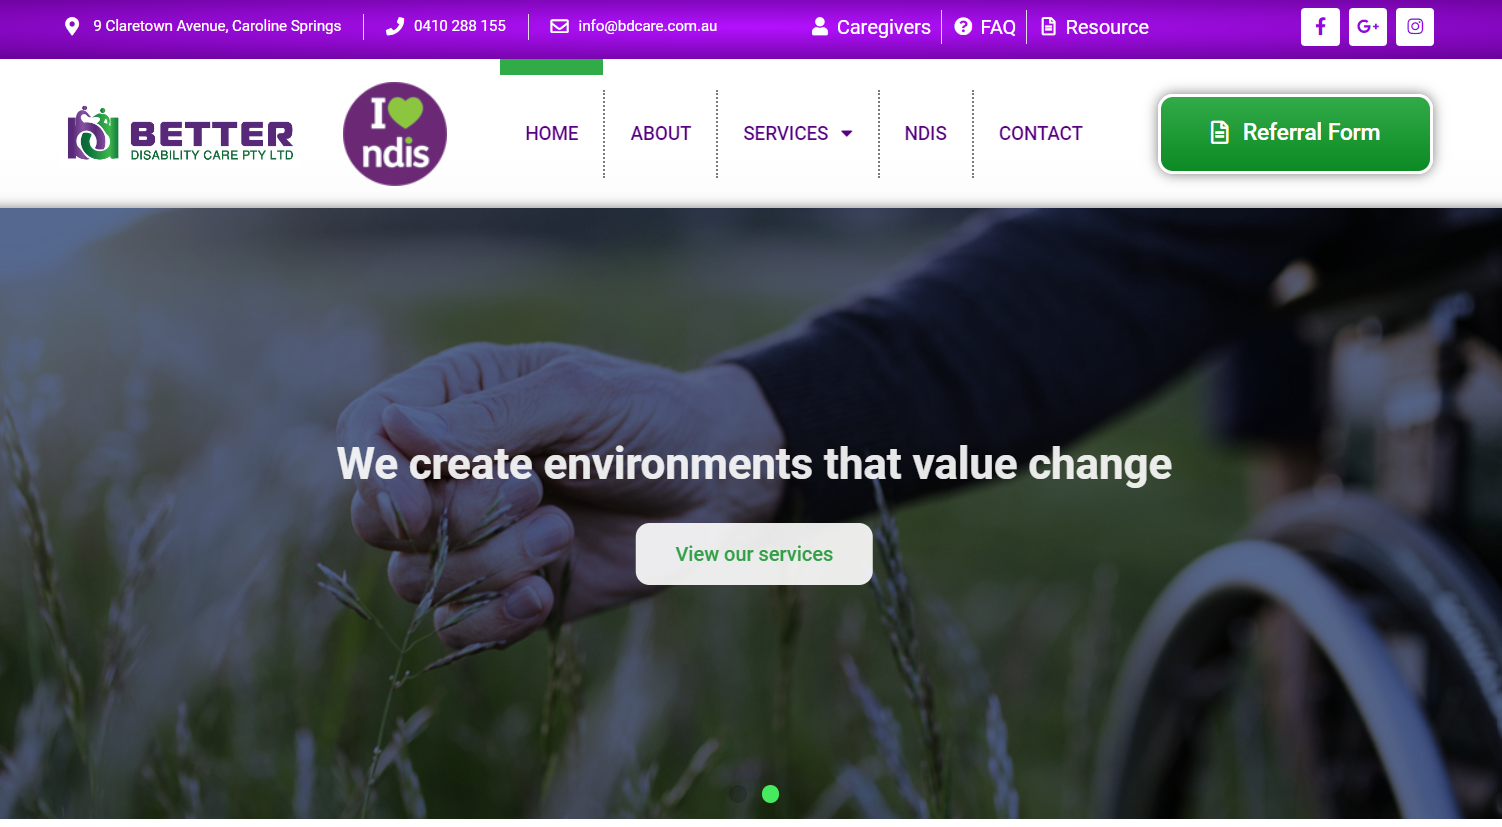Click the Better Disability Care logo
Viewport: 1502px width, 827px height.
coord(181,134)
